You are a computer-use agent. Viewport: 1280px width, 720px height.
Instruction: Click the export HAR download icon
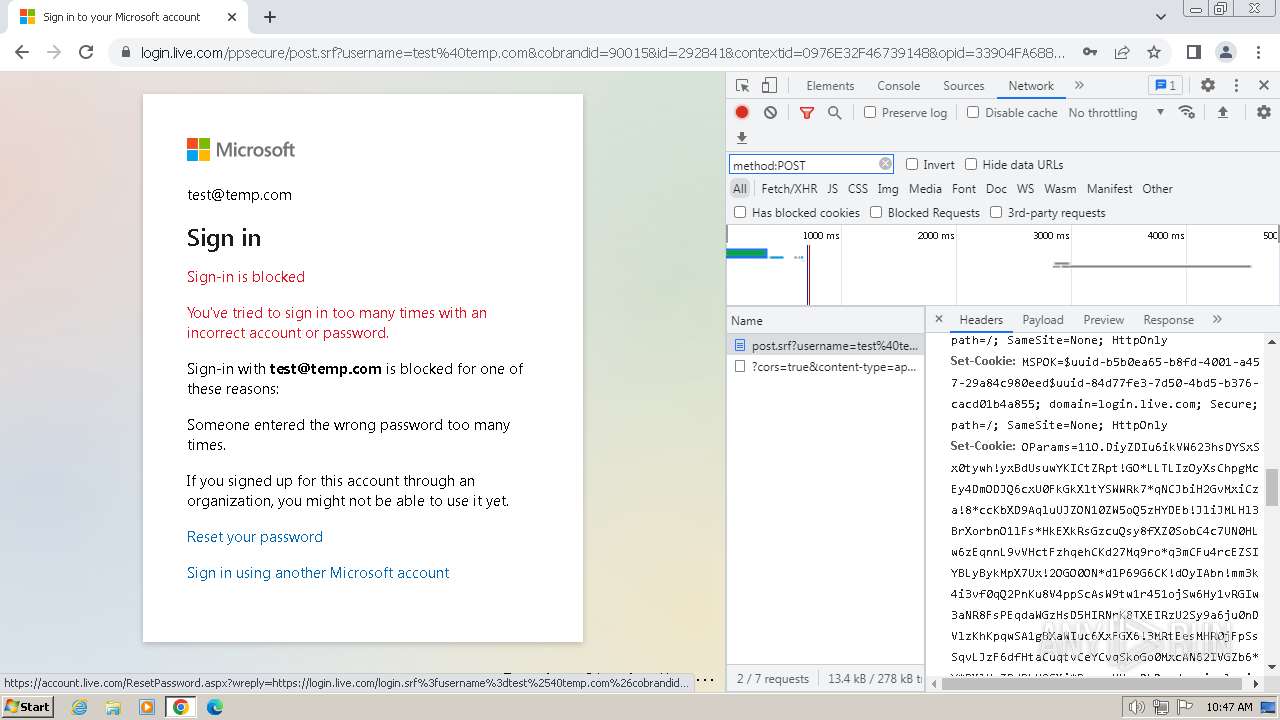click(x=742, y=138)
